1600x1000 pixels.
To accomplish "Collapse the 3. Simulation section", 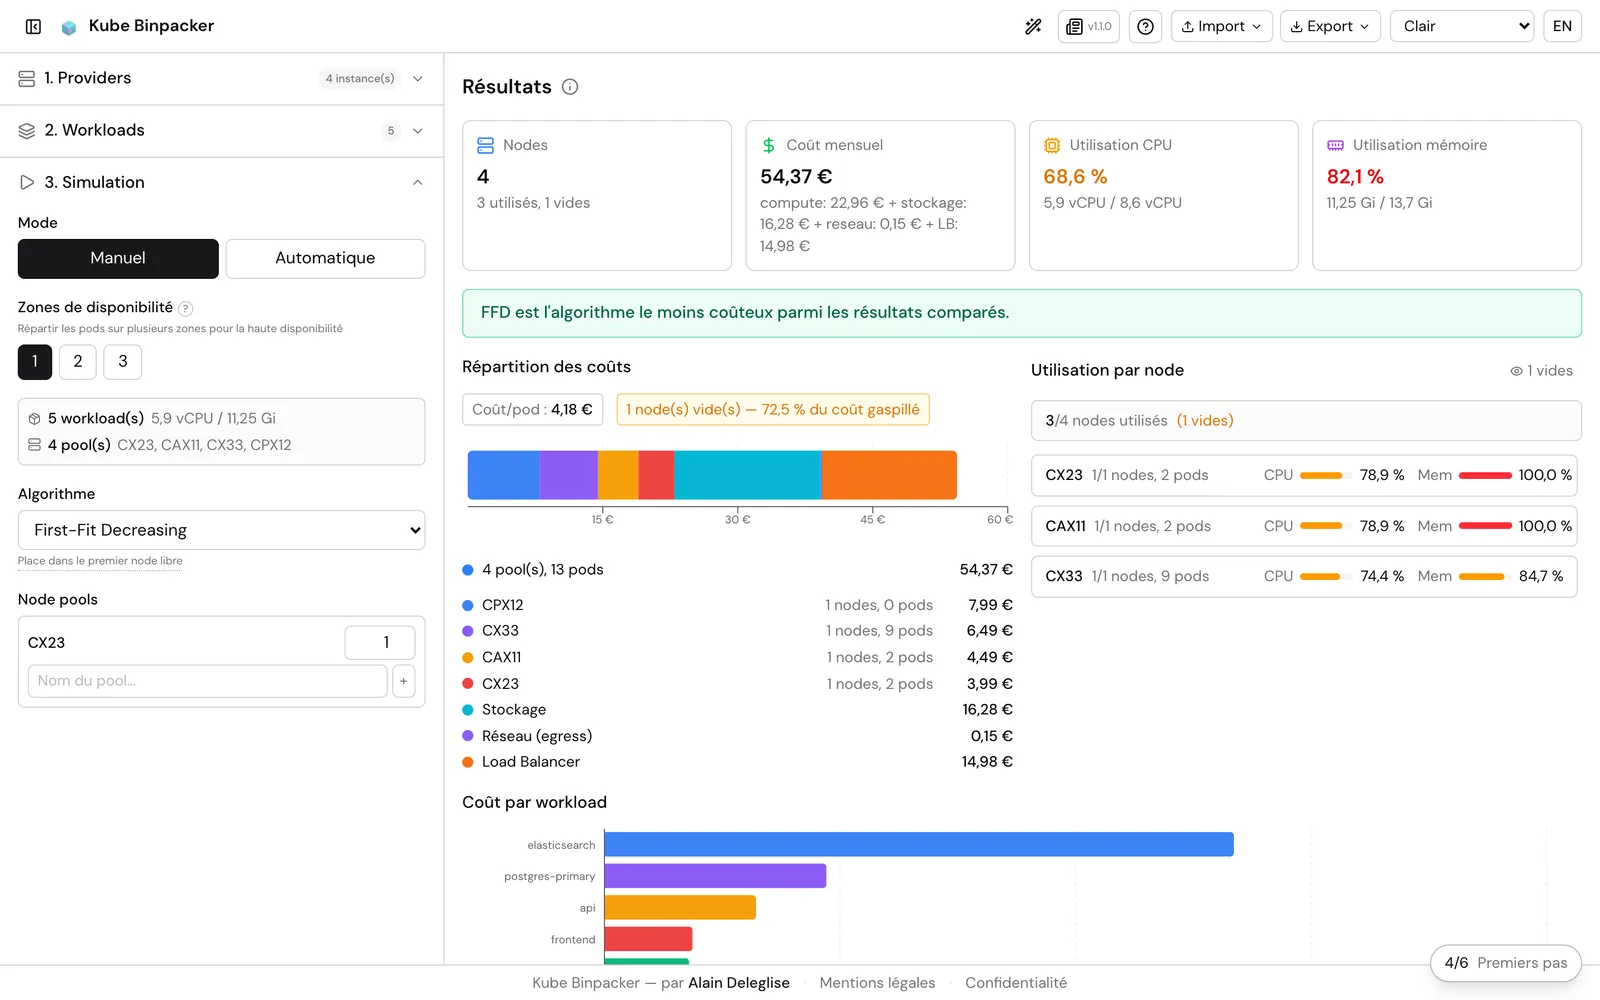I will coord(221,183).
